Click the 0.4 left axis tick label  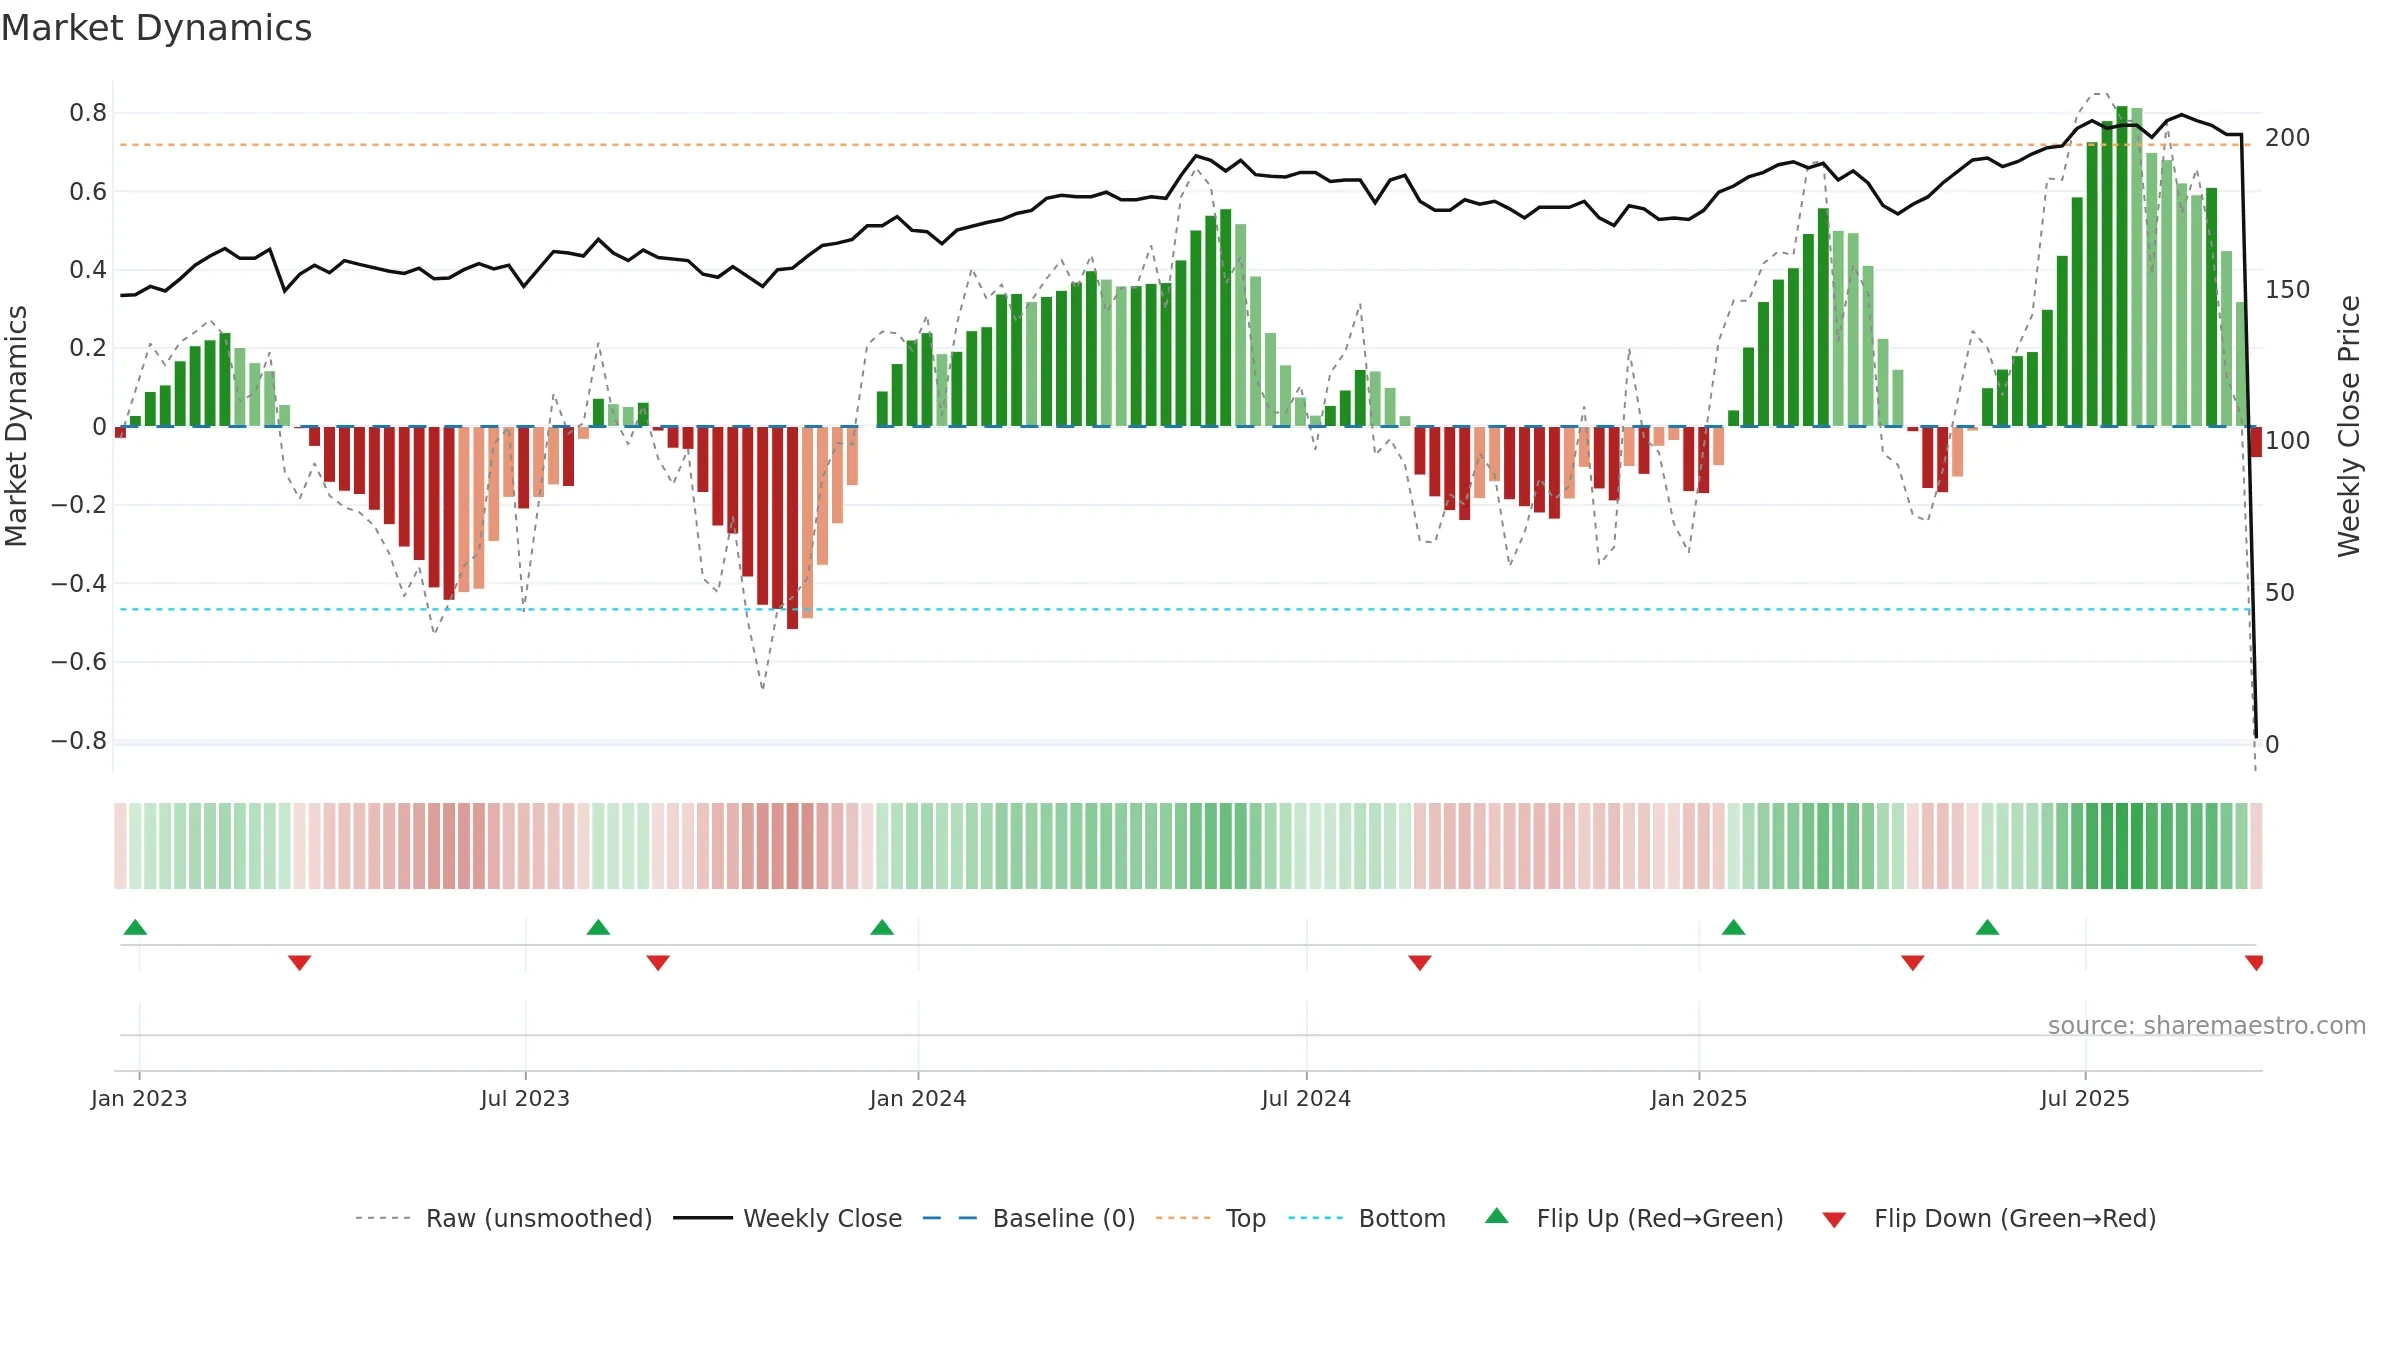coord(88,270)
